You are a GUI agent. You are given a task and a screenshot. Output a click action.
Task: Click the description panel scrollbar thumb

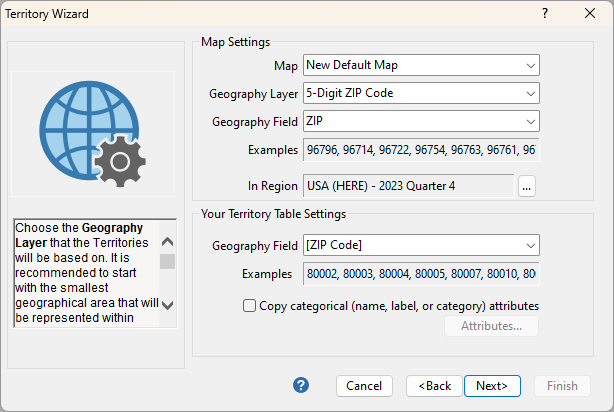click(167, 261)
